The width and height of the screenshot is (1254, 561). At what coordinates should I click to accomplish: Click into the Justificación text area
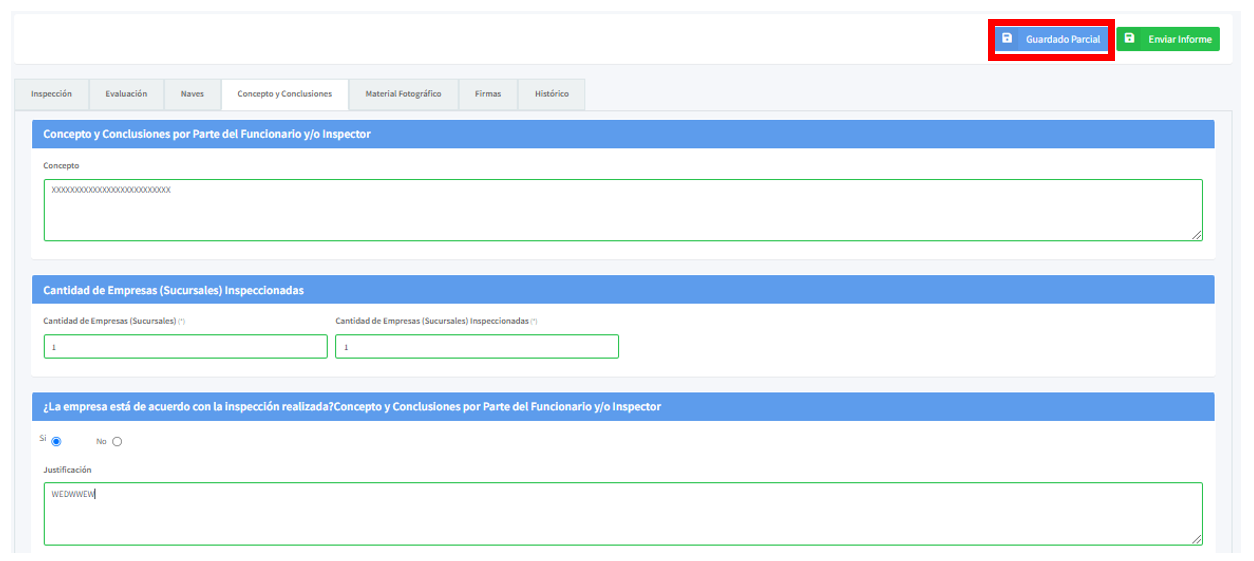(622, 514)
